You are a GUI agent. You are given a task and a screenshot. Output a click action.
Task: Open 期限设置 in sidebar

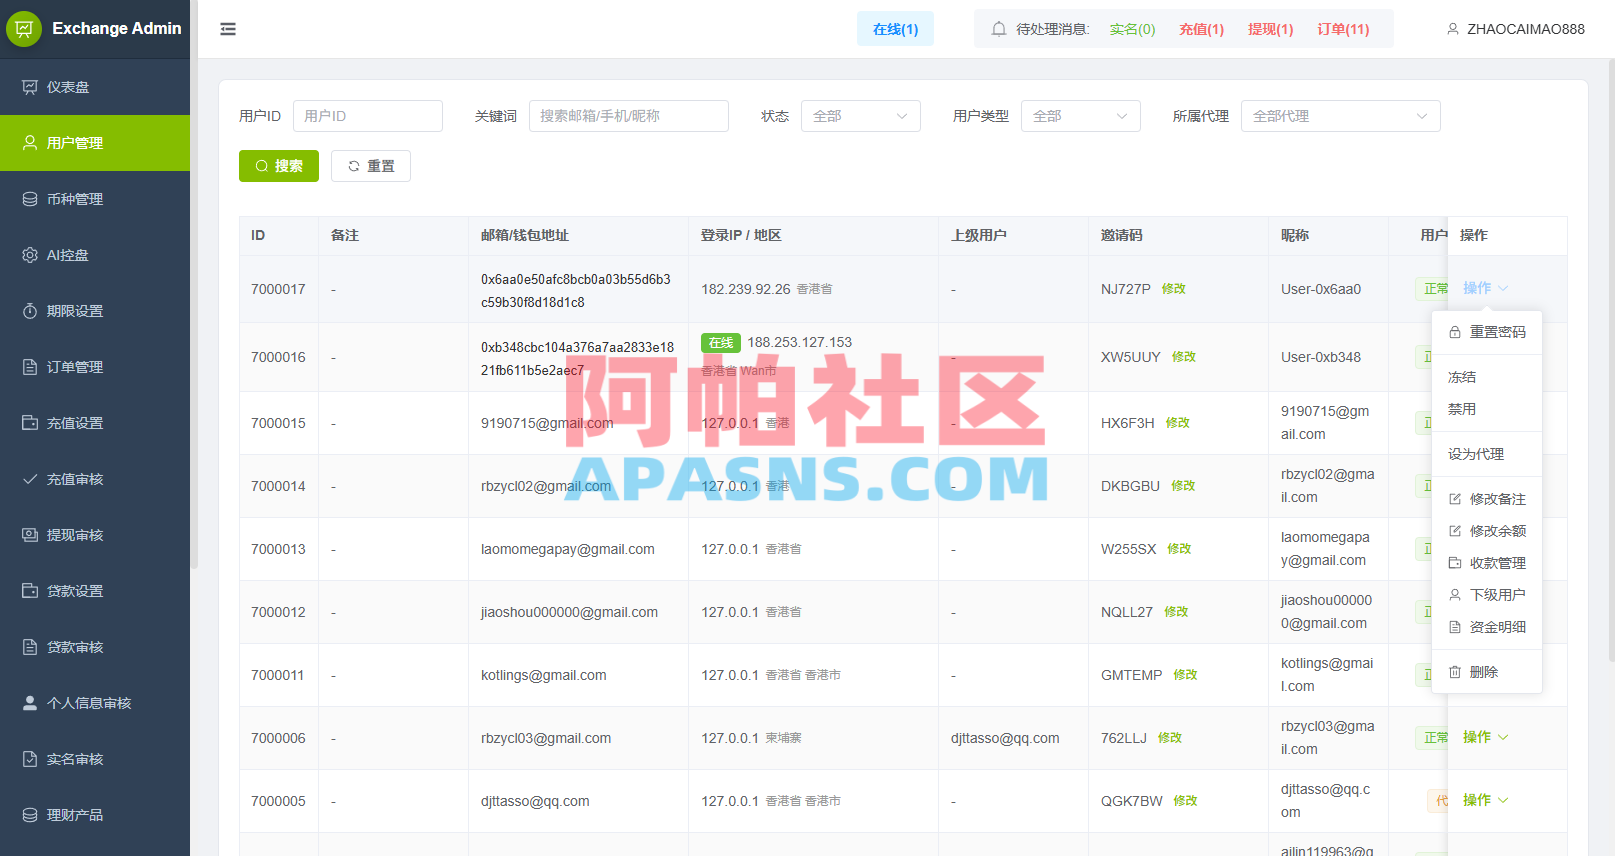95,311
